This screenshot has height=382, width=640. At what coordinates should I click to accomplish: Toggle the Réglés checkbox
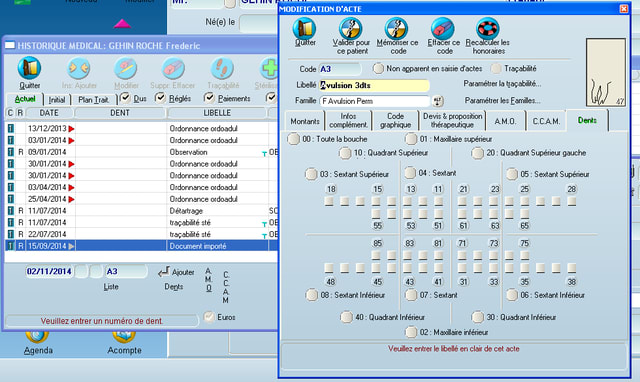pos(161,98)
